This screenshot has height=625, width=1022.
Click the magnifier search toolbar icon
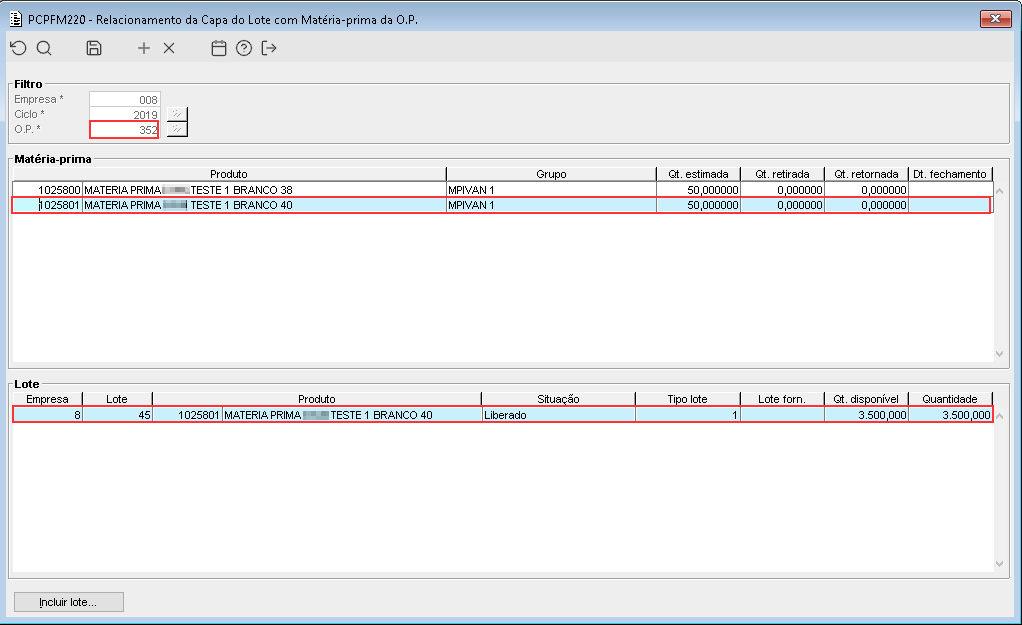(44, 48)
